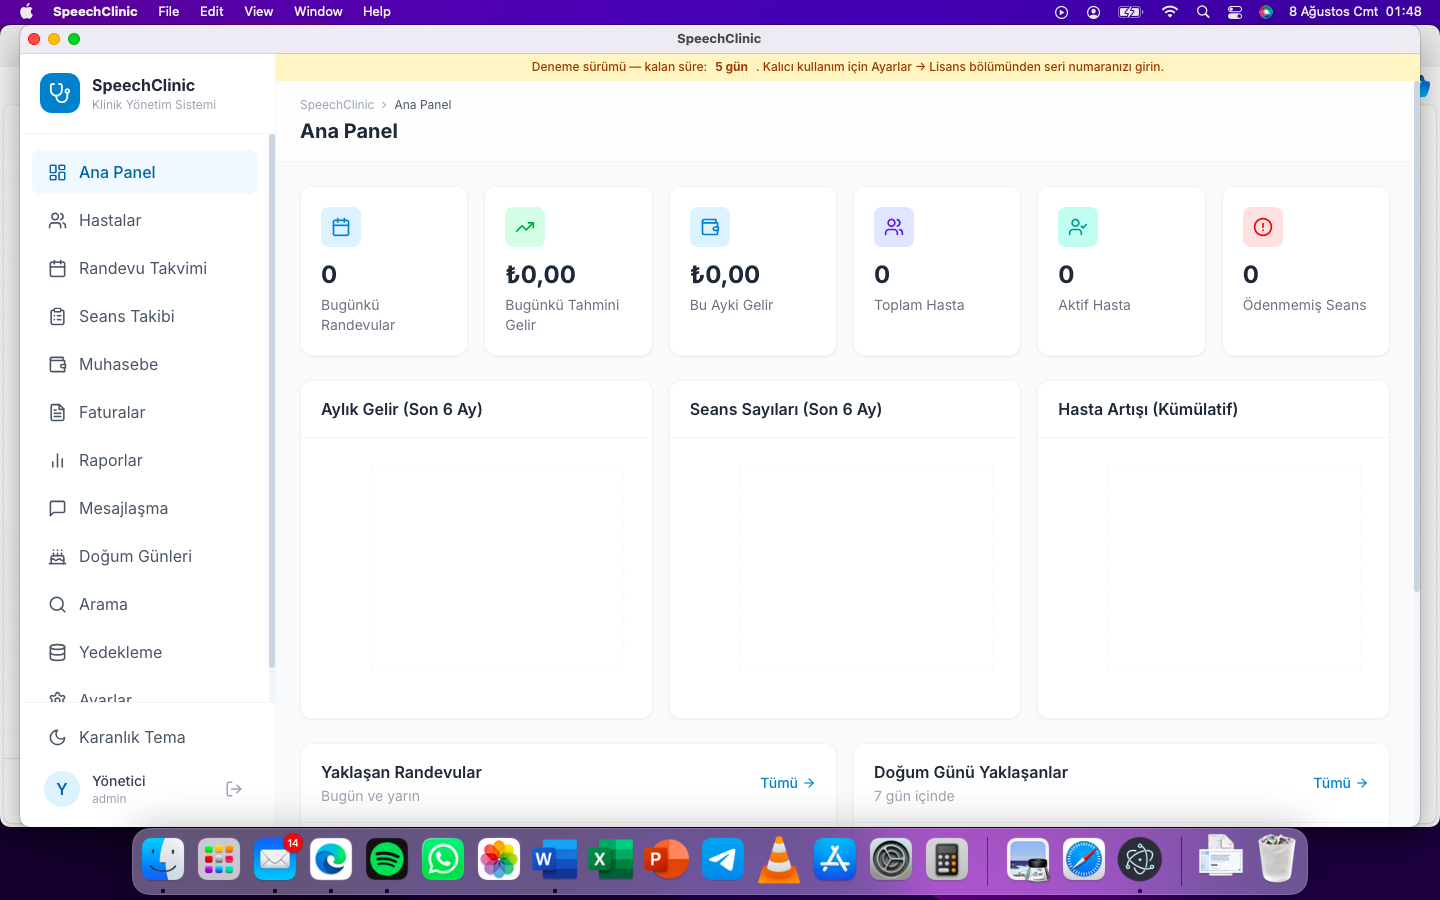Open Spotify from the Dock

(387, 859)
